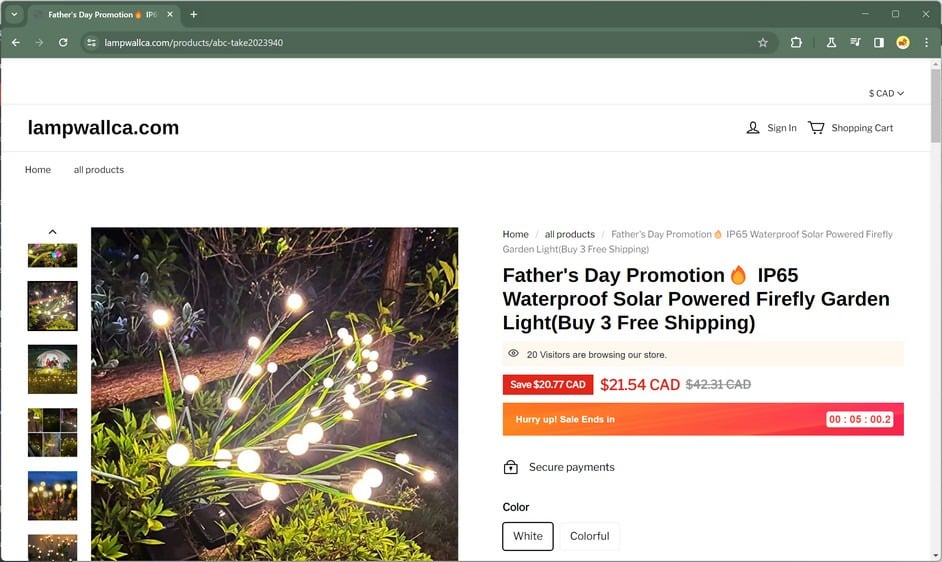Click the all products breadcrumb link
Image resolution: width=942 pixels, height=562 pixels.
(x=570, y=235)
